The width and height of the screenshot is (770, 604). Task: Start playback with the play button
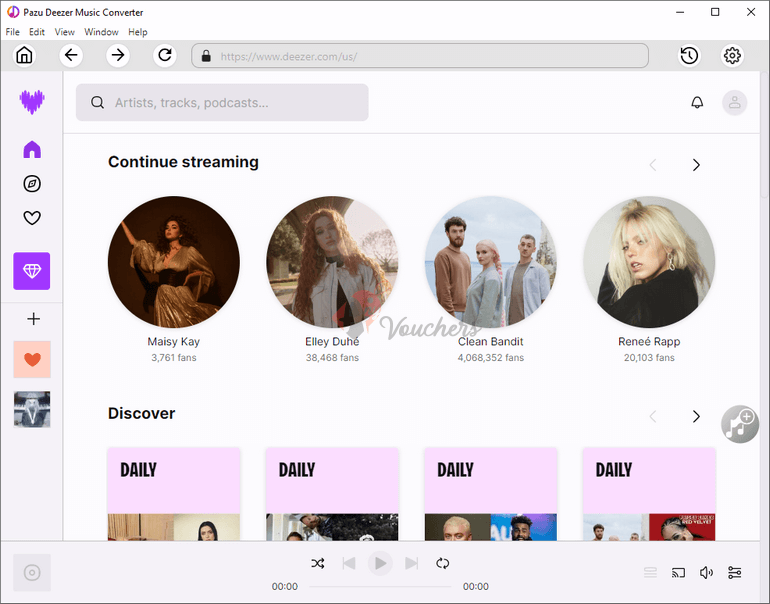click(380, 563)
